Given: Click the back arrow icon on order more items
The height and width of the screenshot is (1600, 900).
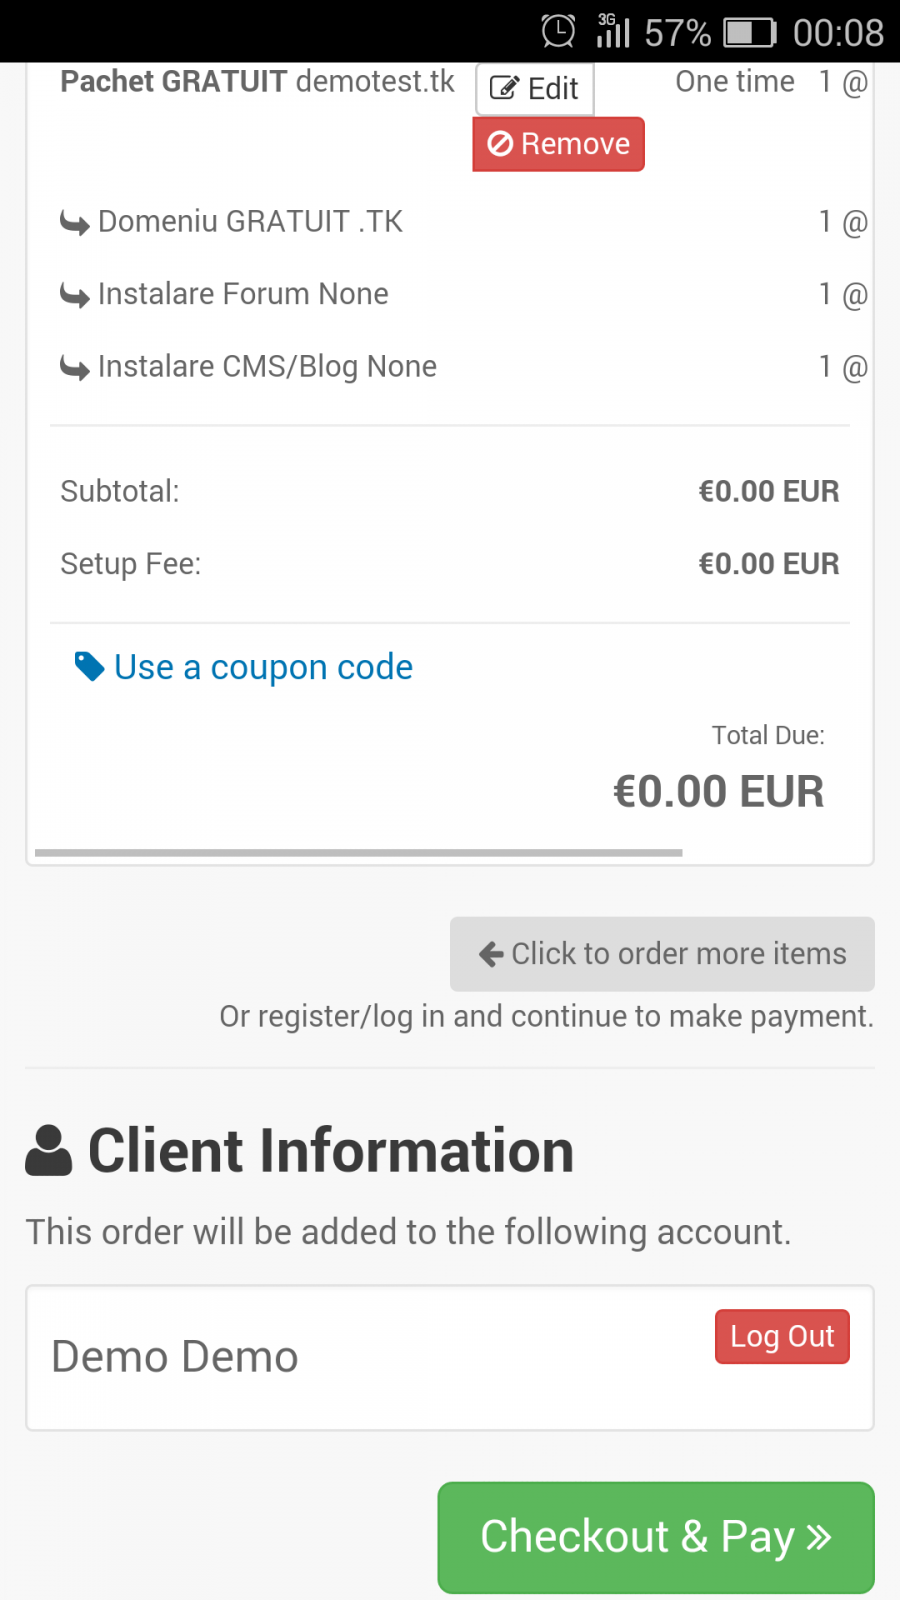Looking at the screenshot, I should 491,954.
